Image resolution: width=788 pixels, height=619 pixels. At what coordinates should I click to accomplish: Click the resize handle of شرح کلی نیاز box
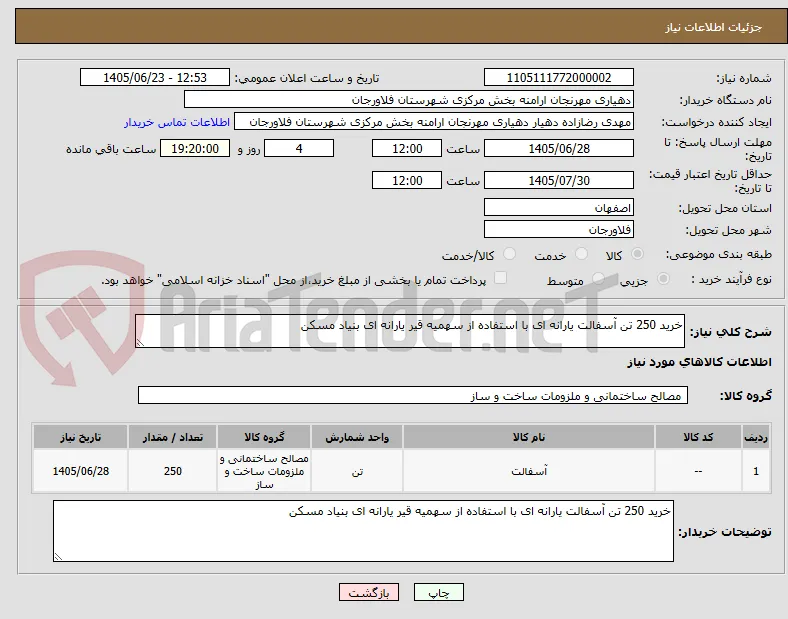(140, 343)
